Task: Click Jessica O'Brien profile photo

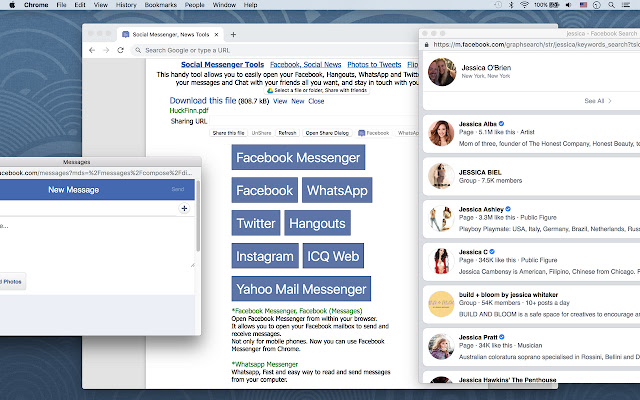Action: click(442, 72)
